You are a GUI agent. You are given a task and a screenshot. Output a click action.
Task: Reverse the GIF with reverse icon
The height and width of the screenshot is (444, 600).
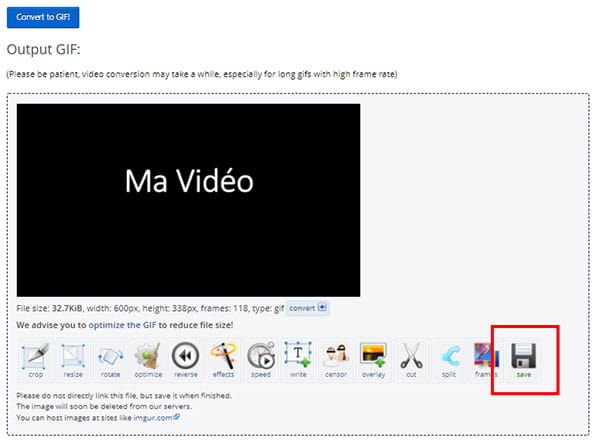tap(185, 360)
